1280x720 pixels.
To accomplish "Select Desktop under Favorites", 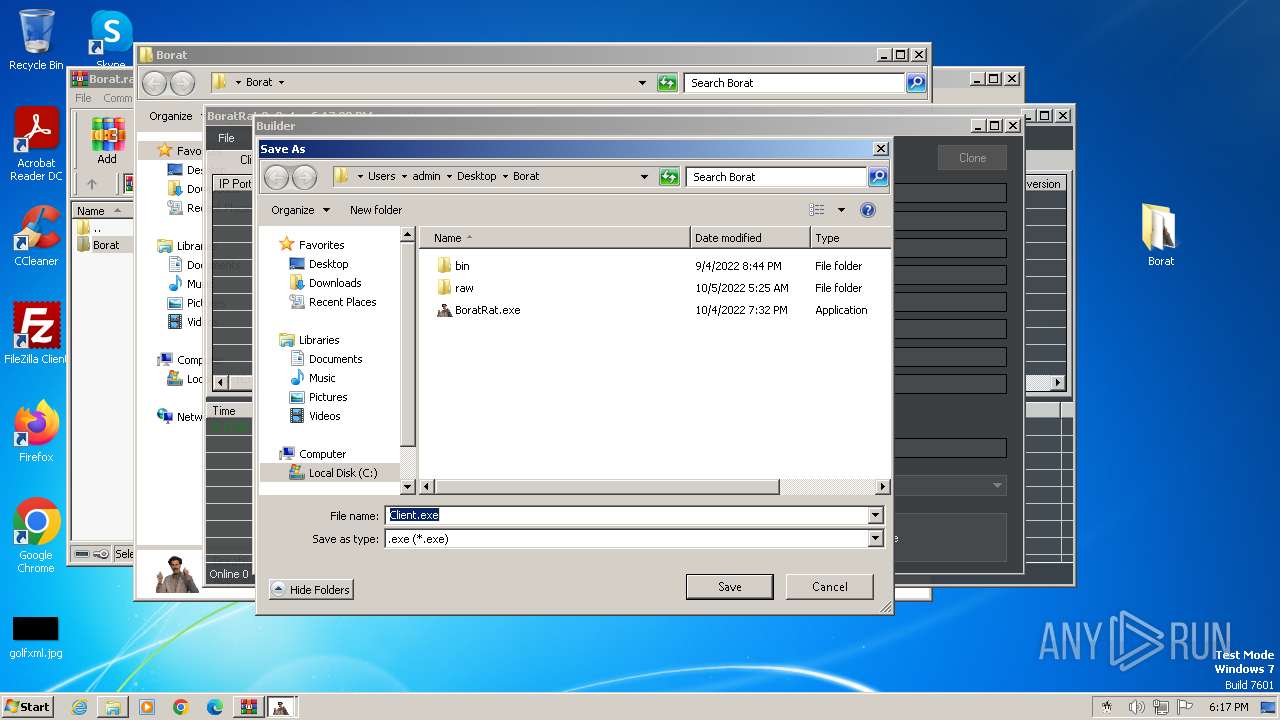I will click(328, 264).
